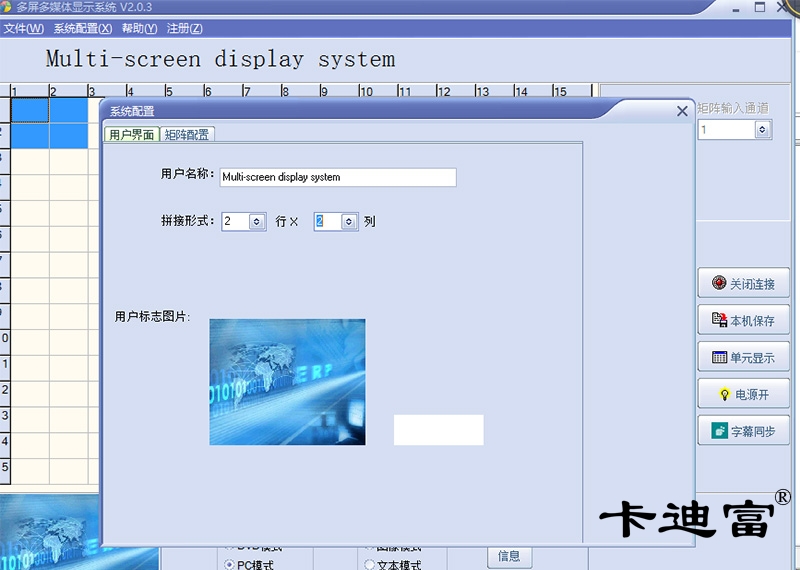Open the 帮助(Y) menu
This screenshot has height=570, width=800.
[139, 29]
